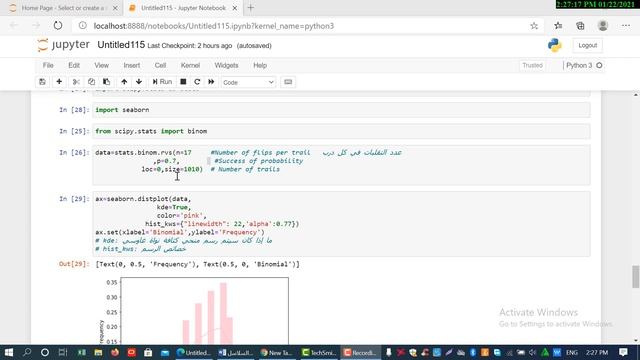This screenshot has width=640, height=360.
Task: Refresh the browser page
Action: [x=58, y=26]
